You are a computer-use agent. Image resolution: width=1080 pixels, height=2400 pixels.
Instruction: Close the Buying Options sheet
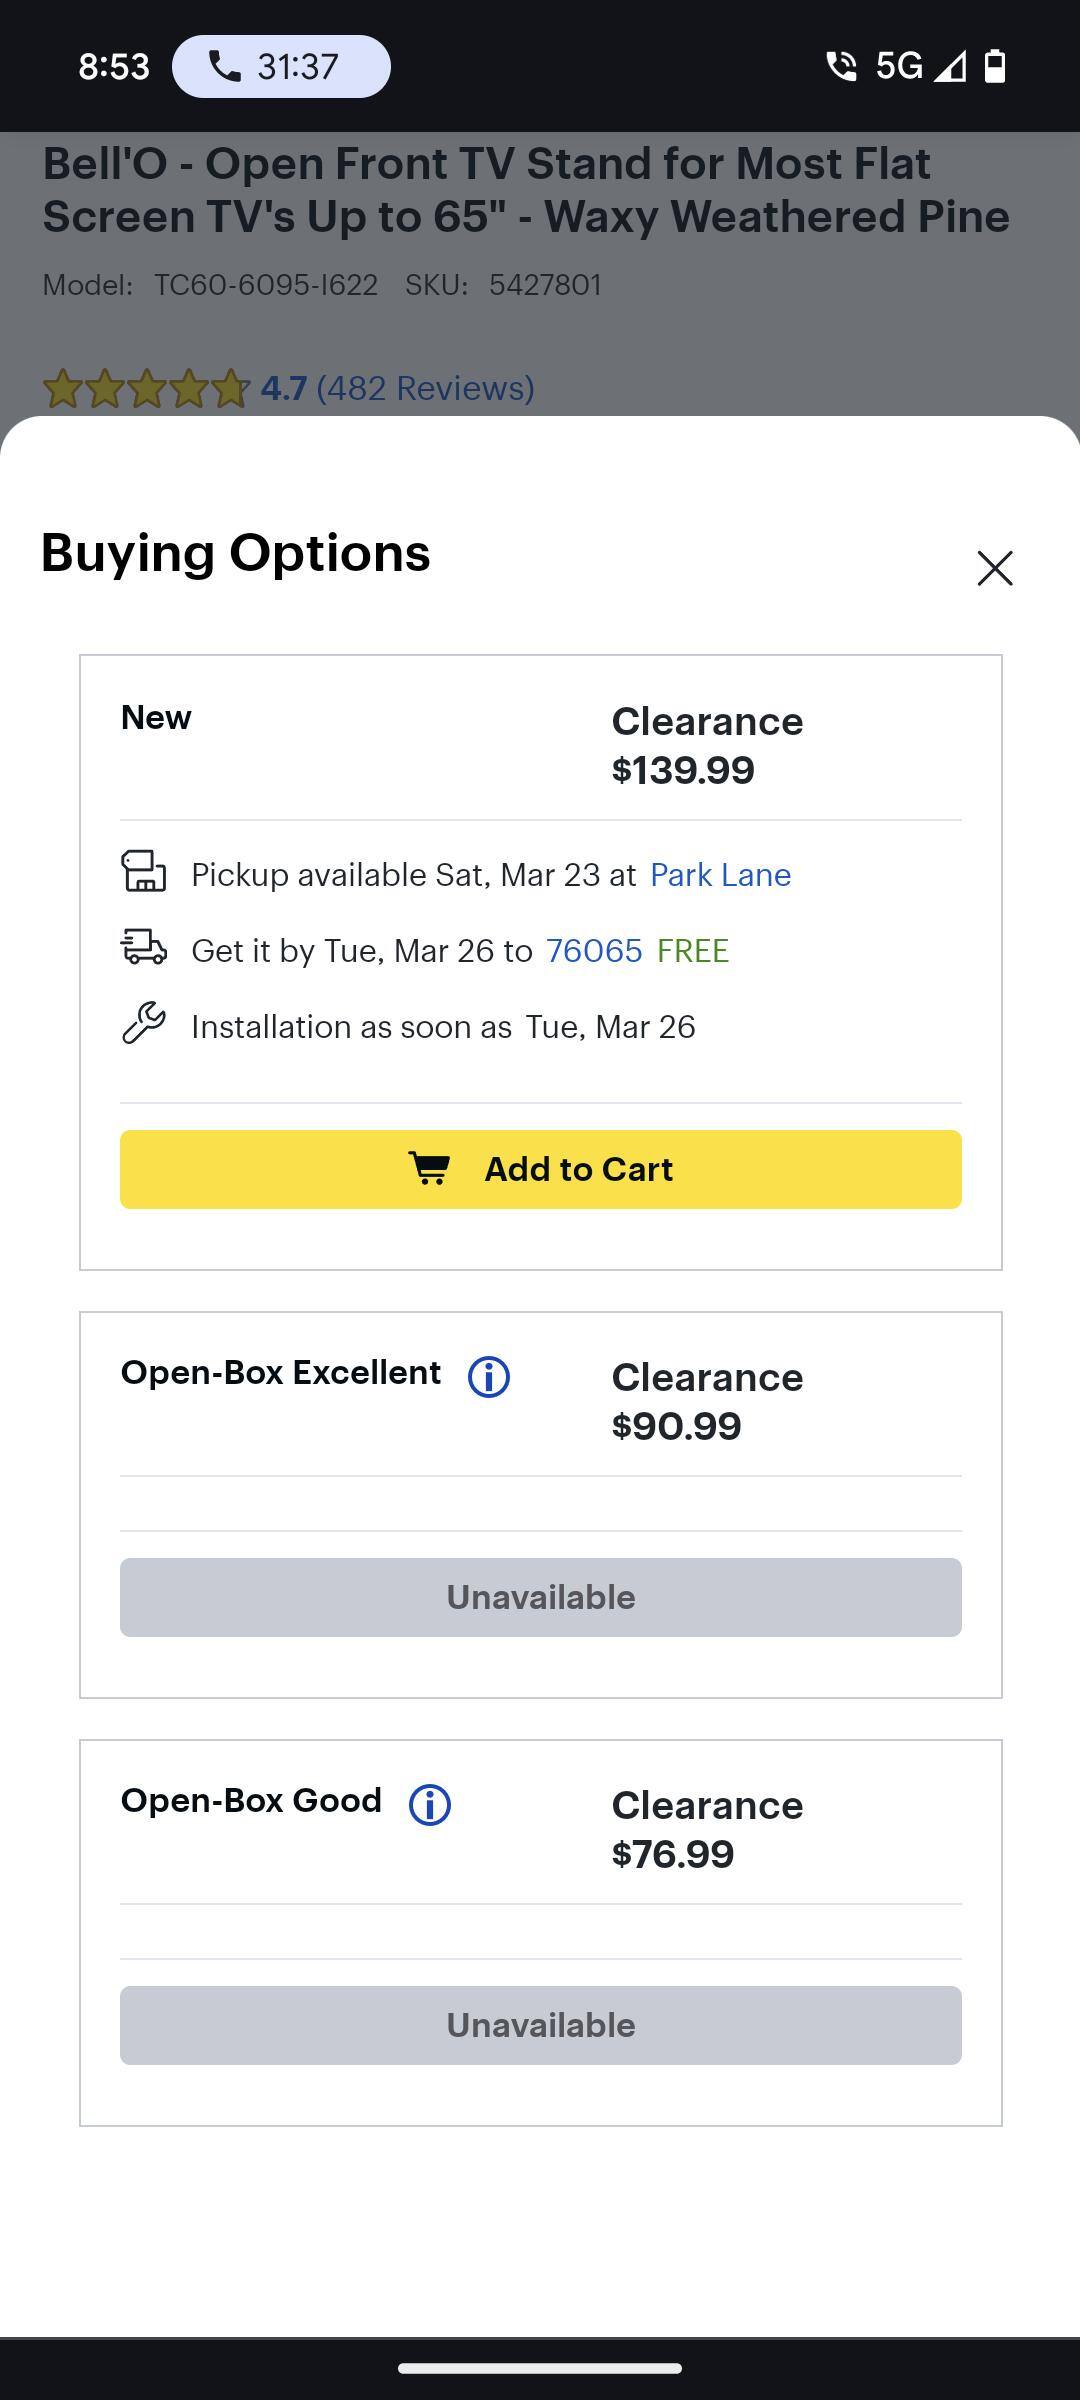pos(994,568)
